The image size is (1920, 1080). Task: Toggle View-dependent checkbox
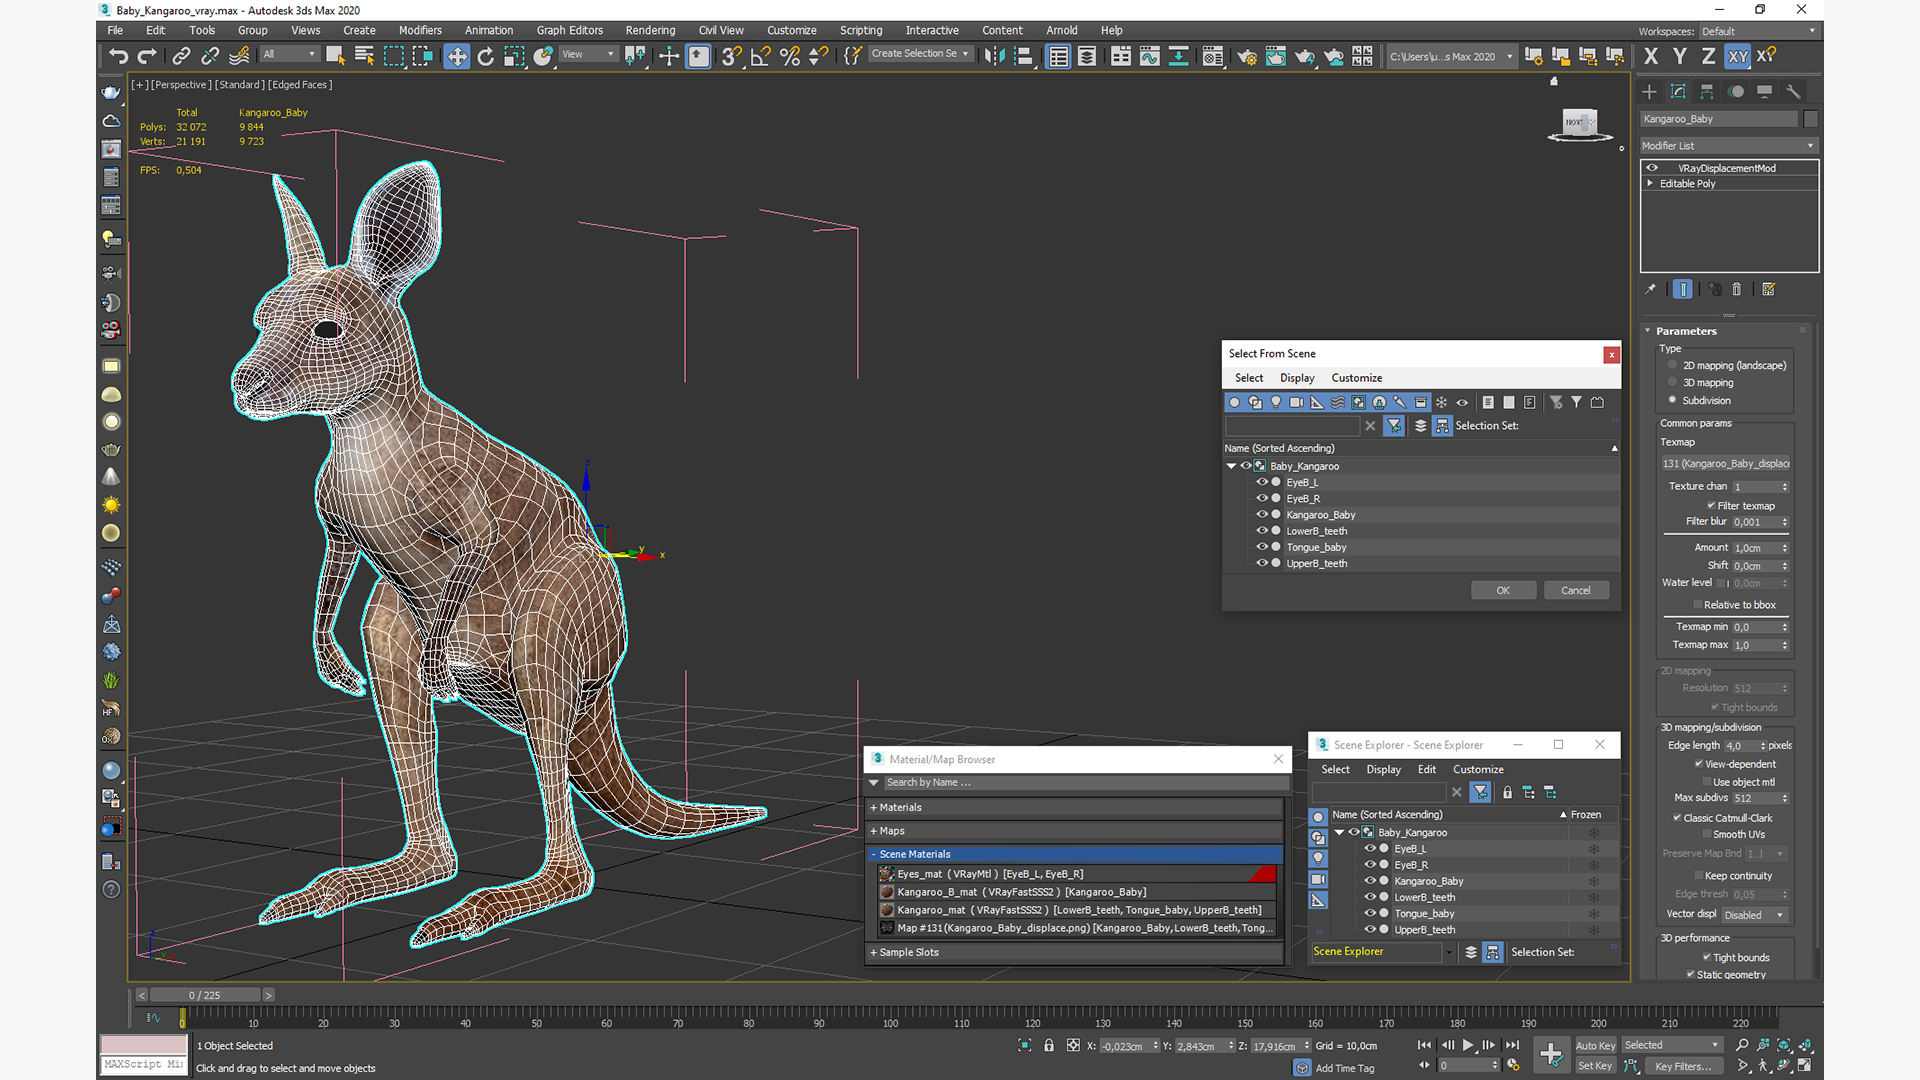(x=1698, y=763)
